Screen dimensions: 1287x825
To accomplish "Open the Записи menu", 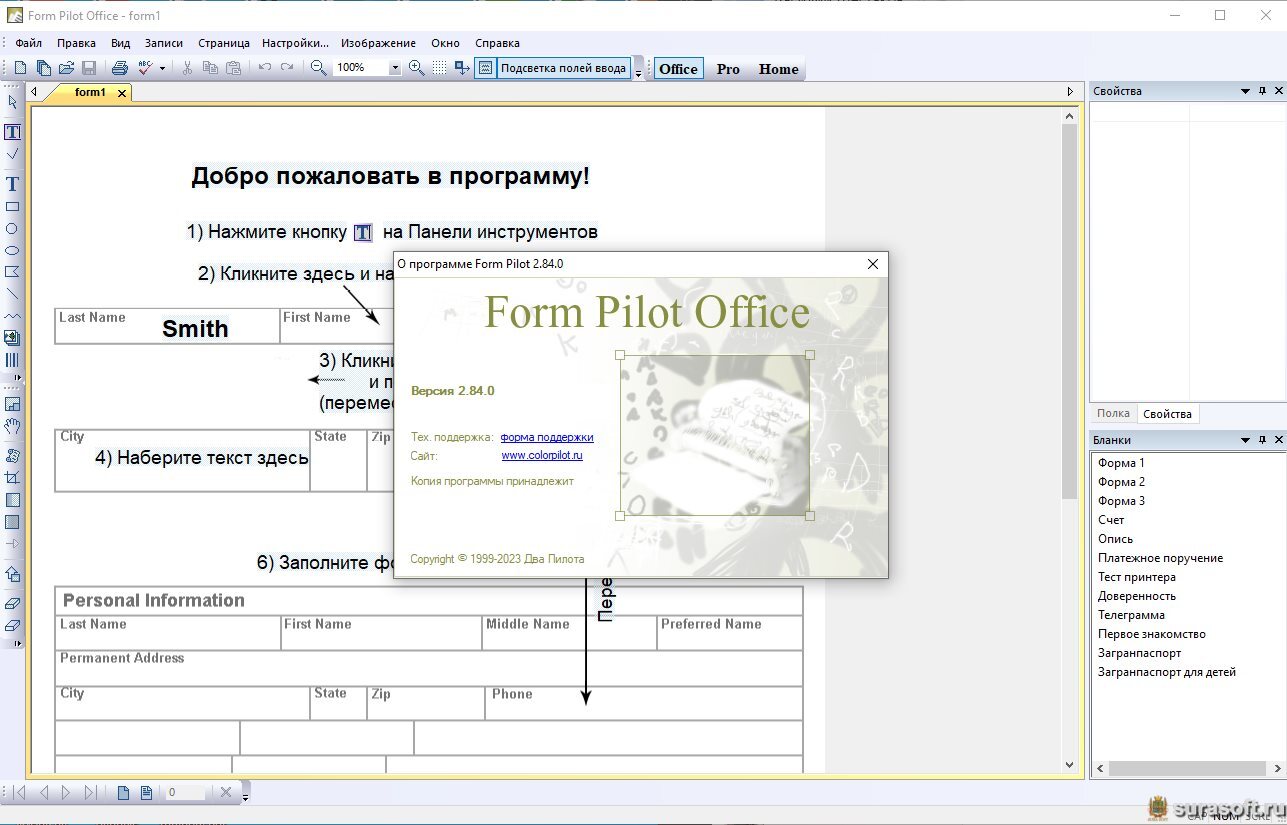I will pyautogui.click(x=164, y=43).
